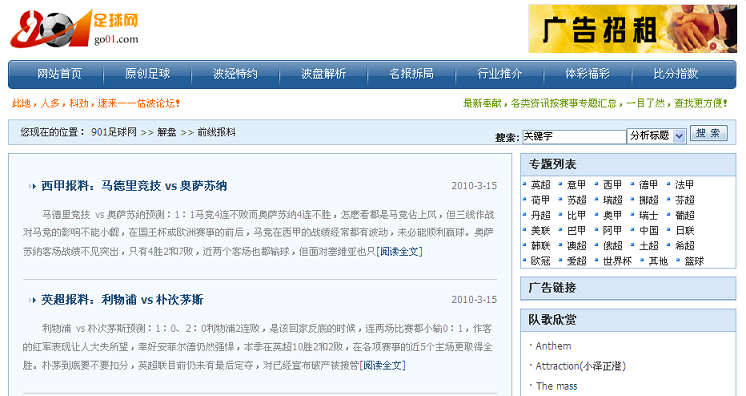Screen dimensions: 746x396
Task: Open the 挪超 topic link
Action: [x=648, y=200]
